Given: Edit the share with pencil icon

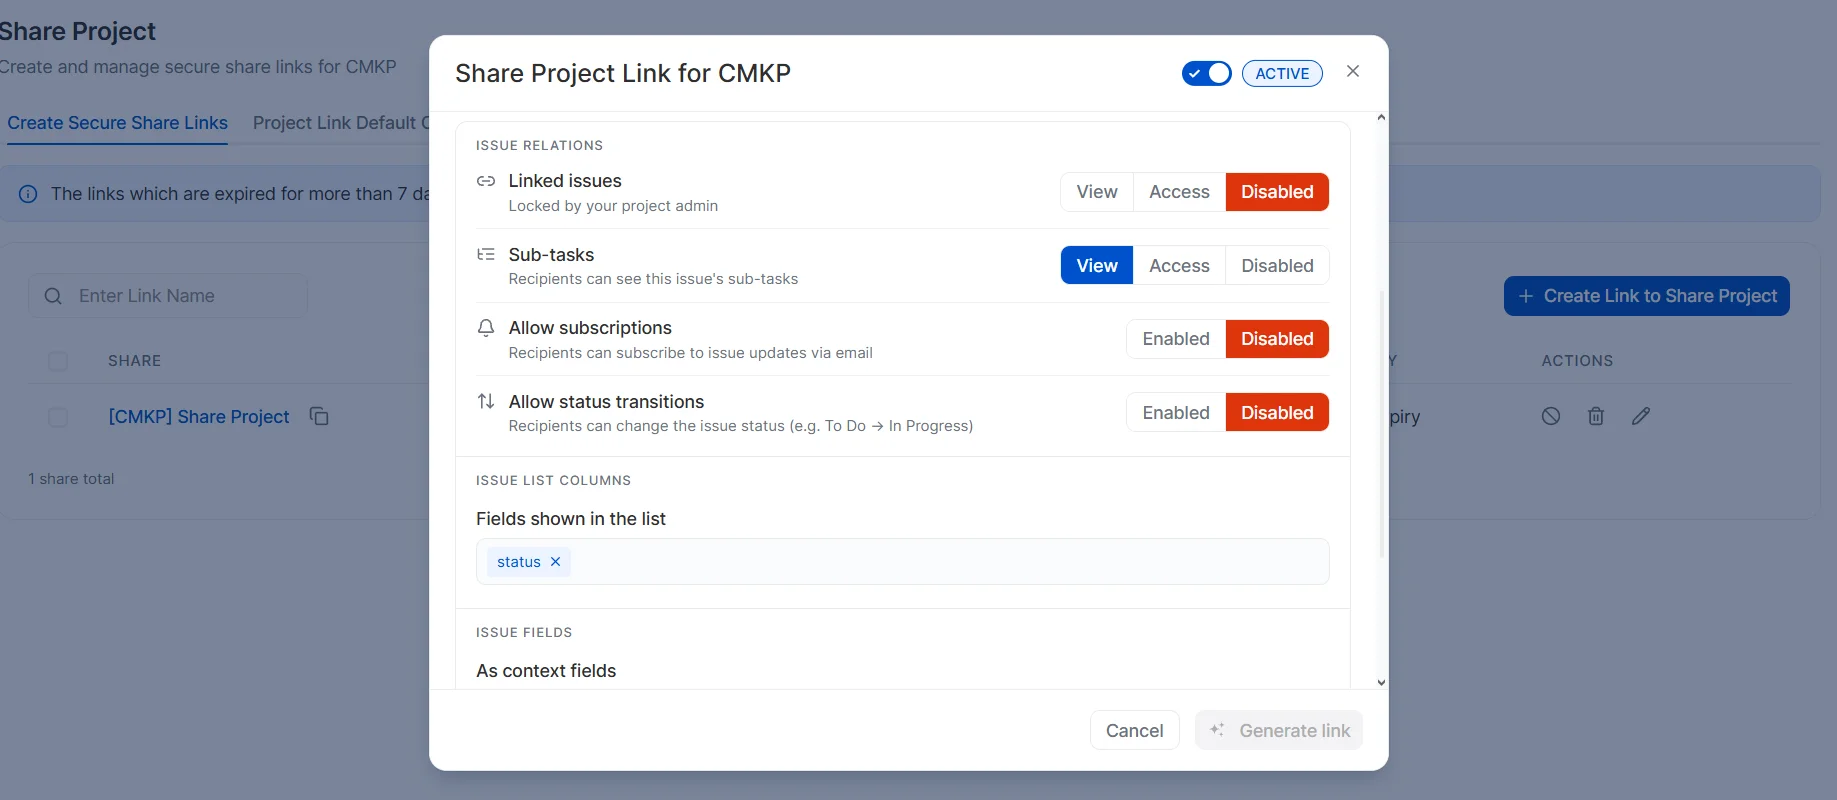Looking at the screenshot, I should coord(1641,416).
